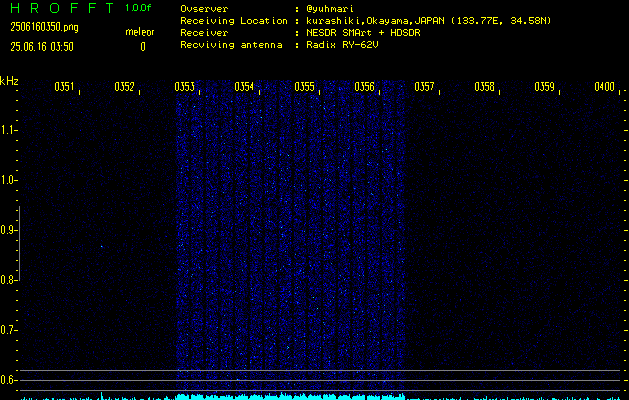629x400 pixels.
Task: Click the 1.0 kHz axis label
Action: click(7, 180)
